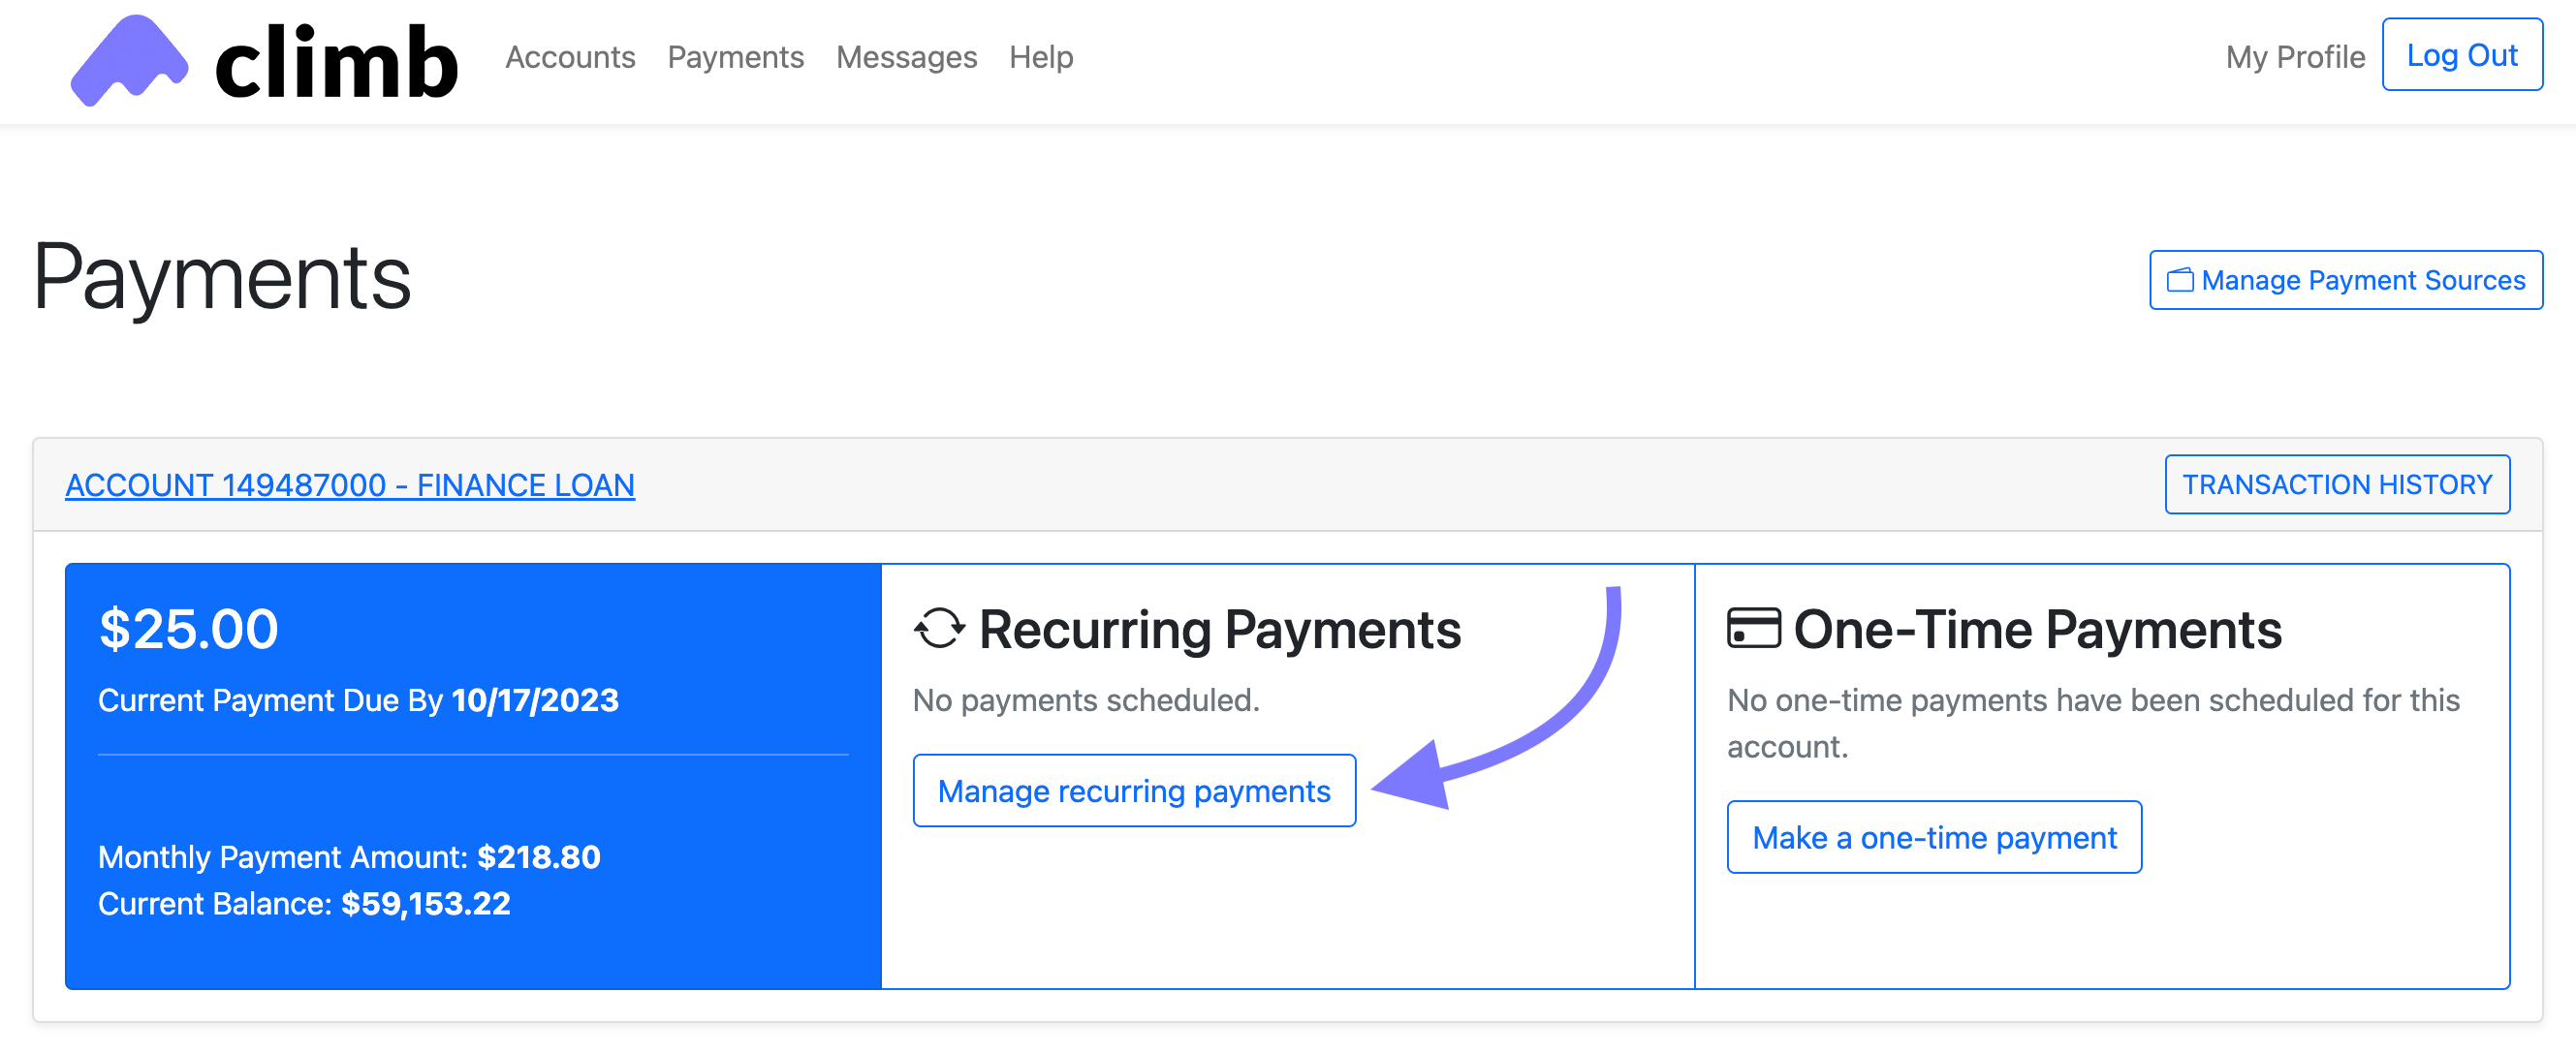
Task: Click the purple mountain logo mark
Action: coord(128,60)
